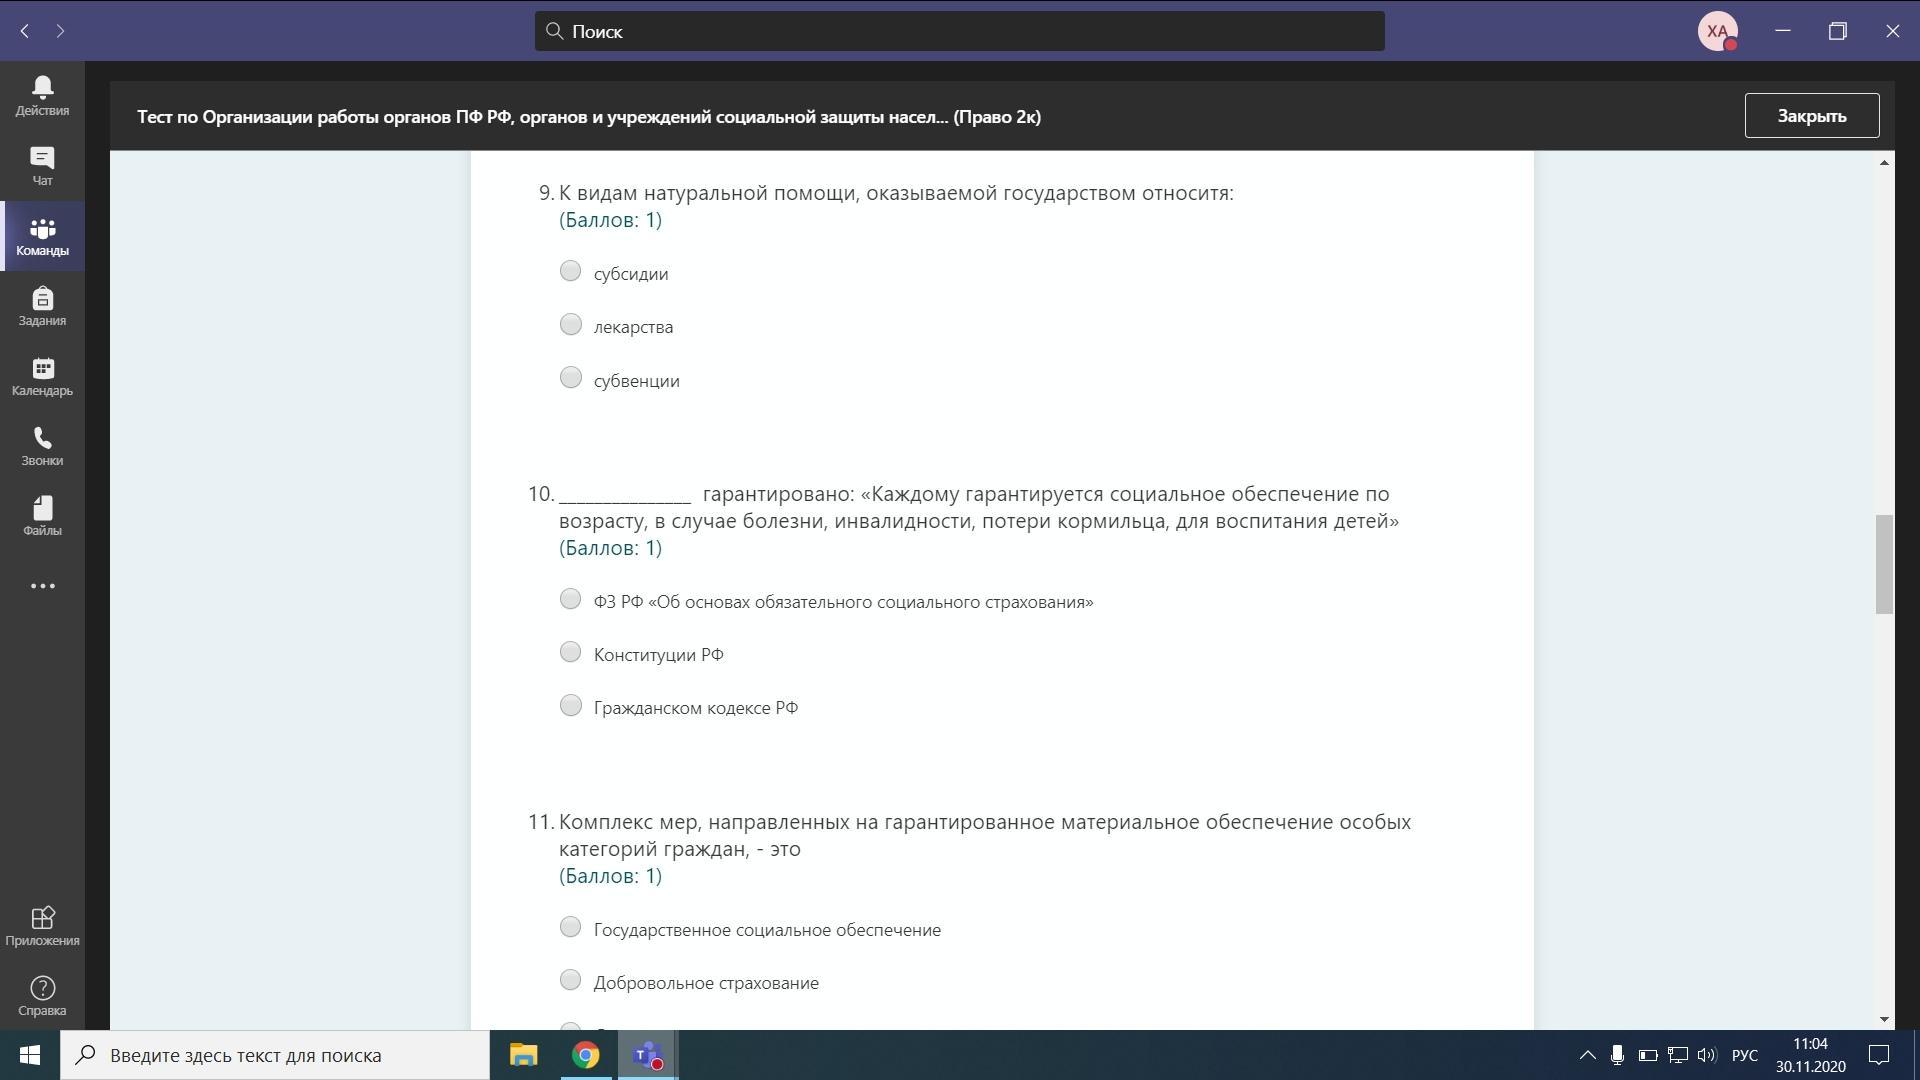
Task: Show hidden system tray icons chevron
Action: [x=1587, y=1055]
